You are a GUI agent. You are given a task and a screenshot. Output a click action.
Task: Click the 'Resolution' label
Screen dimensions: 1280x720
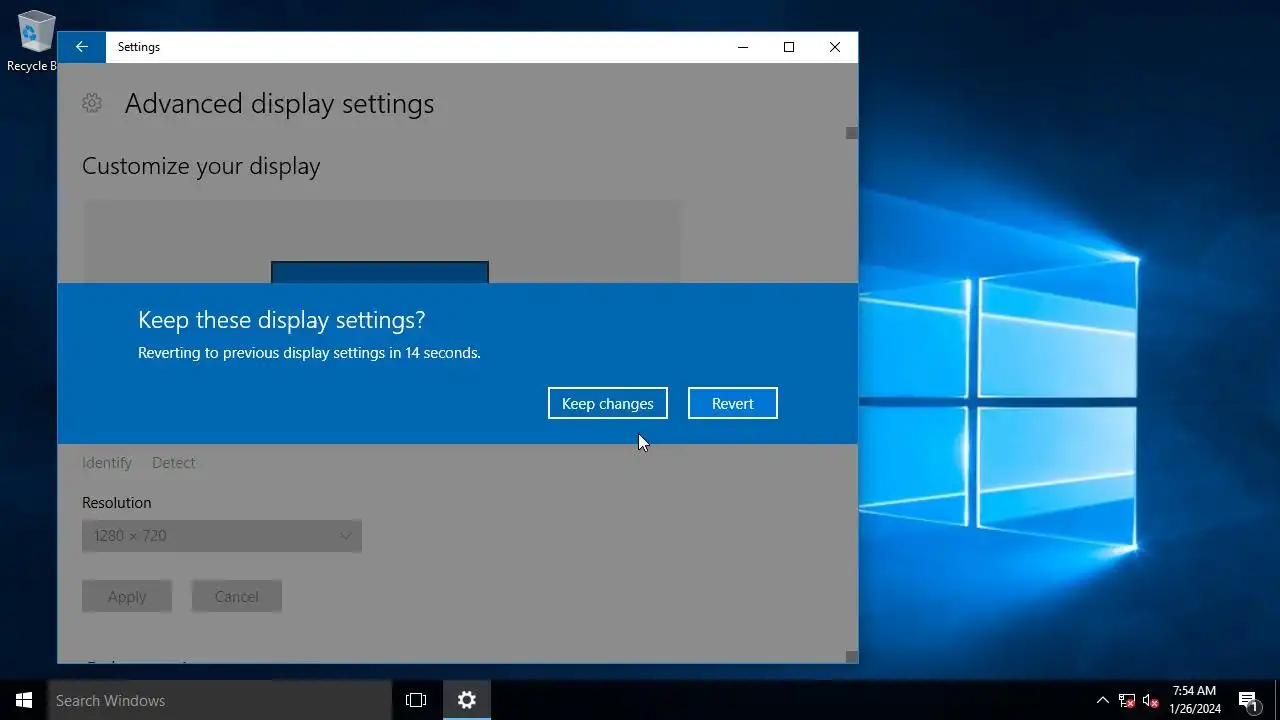click(x=117, y=503)
